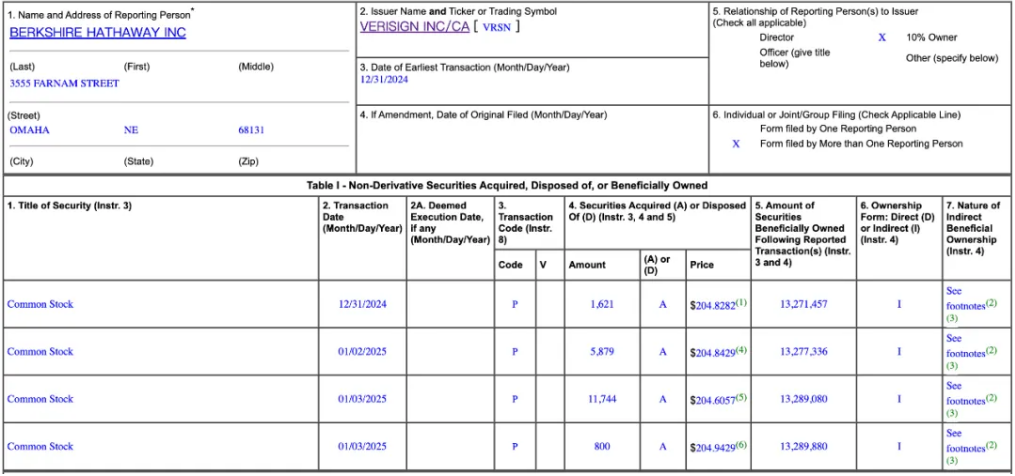This screenshot has height=476, width=1015.
Task: Select the 68131 zip code value
Action: pyautogui.click(x=251, y=130)
